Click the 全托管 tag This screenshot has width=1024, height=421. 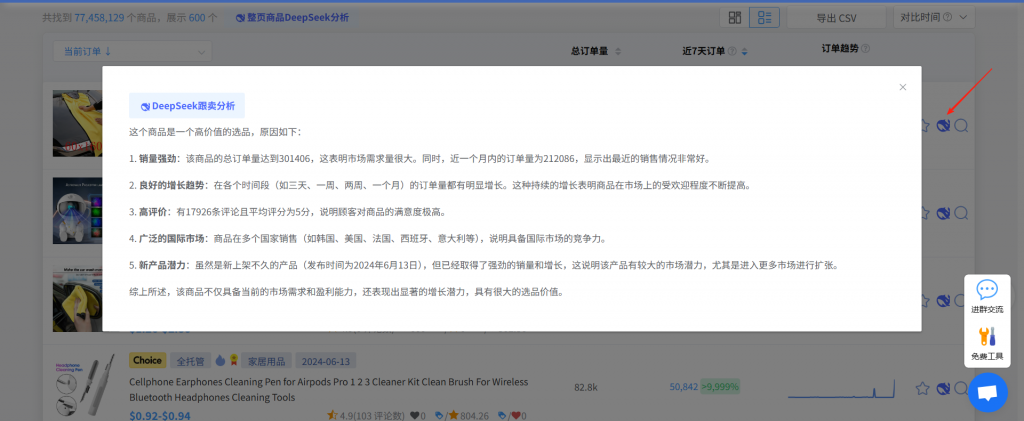point(190,360)
